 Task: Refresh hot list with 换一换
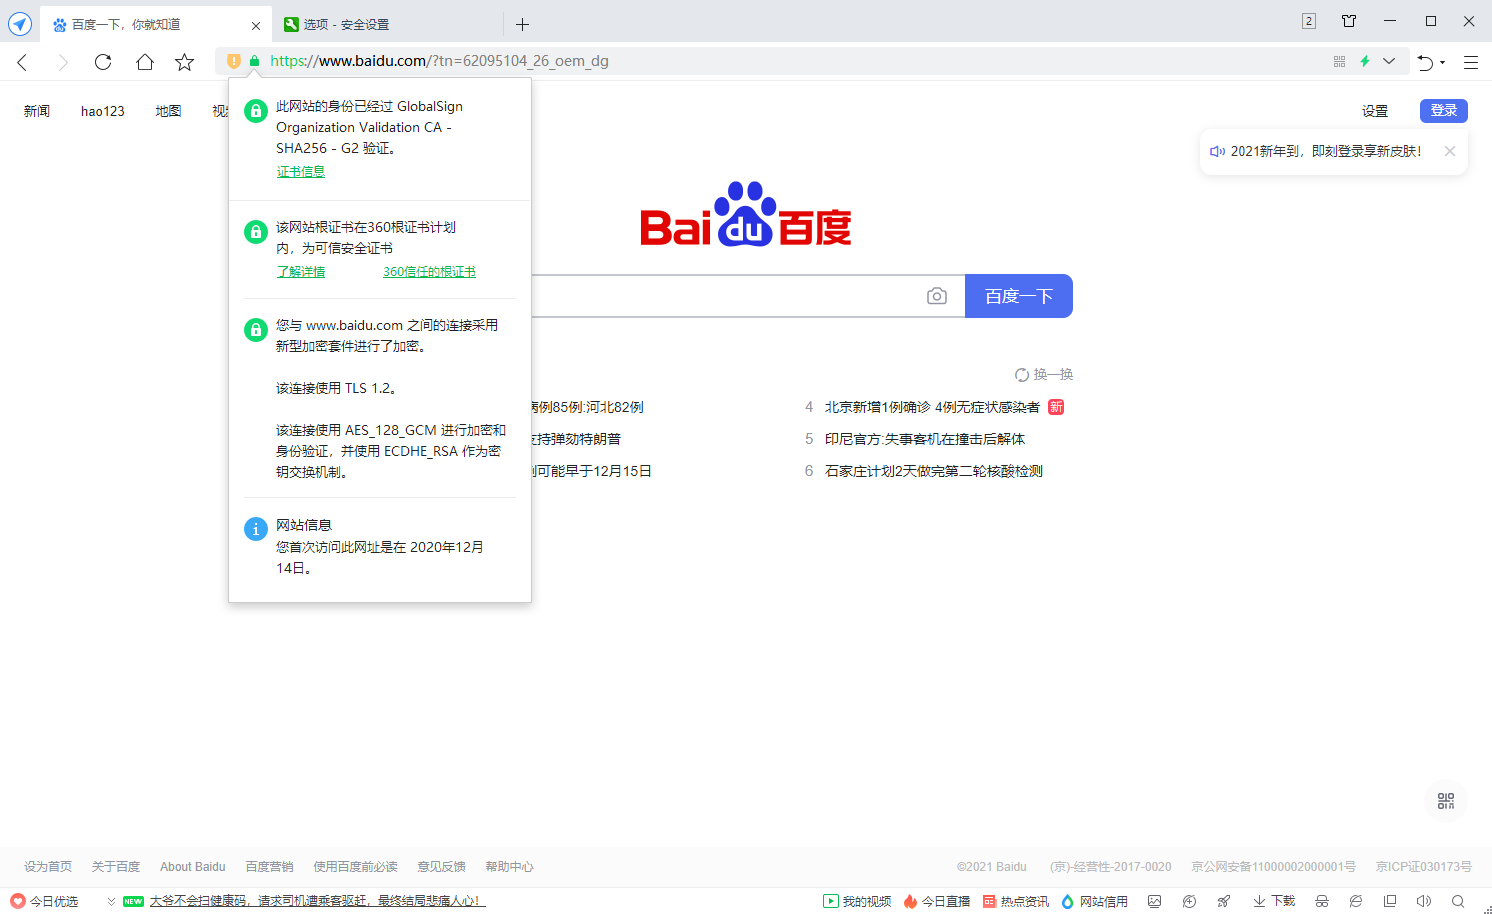(x=1044, y=375)
